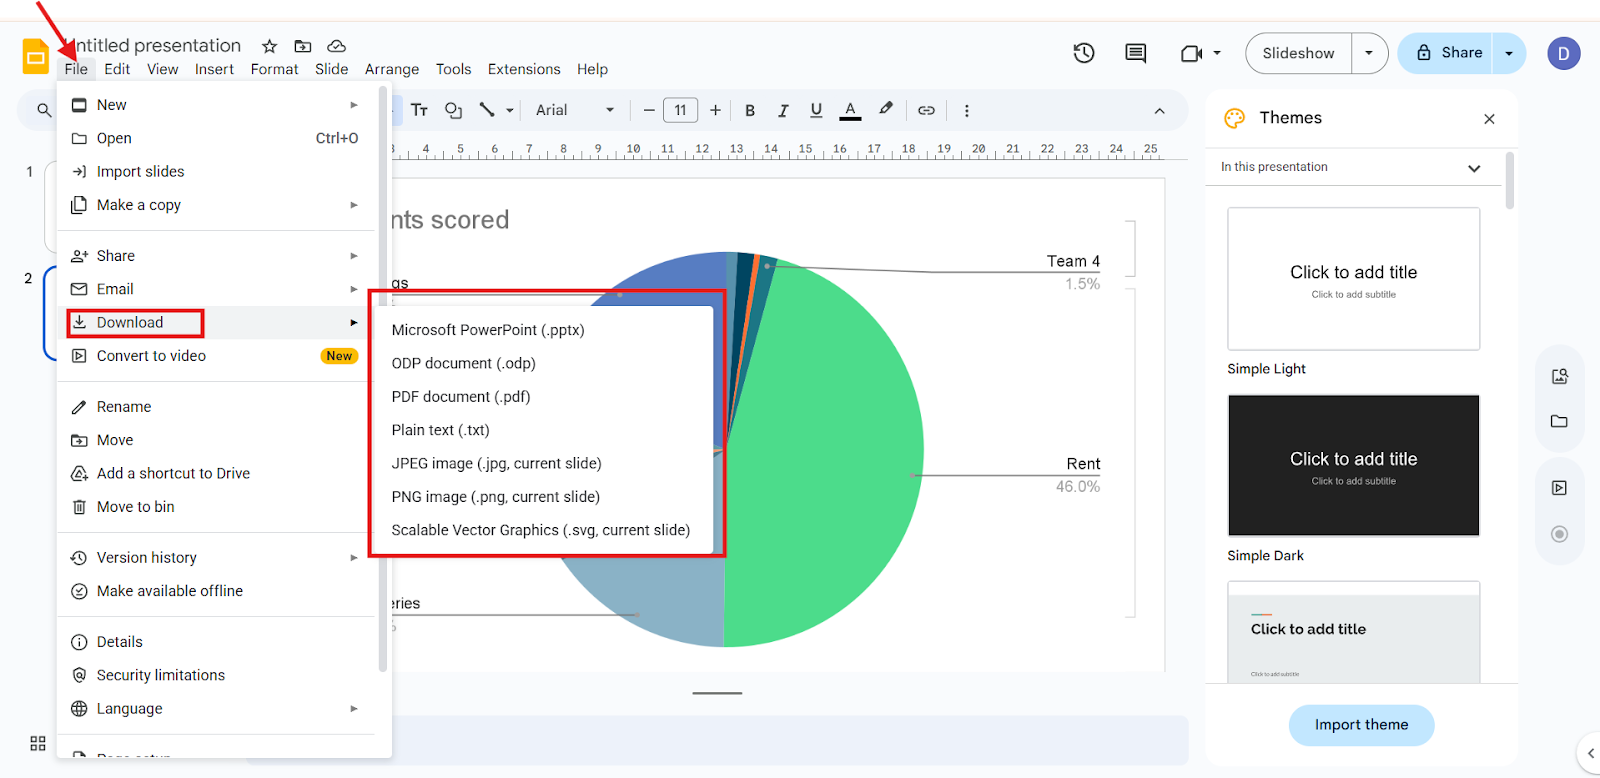Screen dimensions: 1600x778
Task: Click the move-to-folder icon beside the title
Action: 303,46
